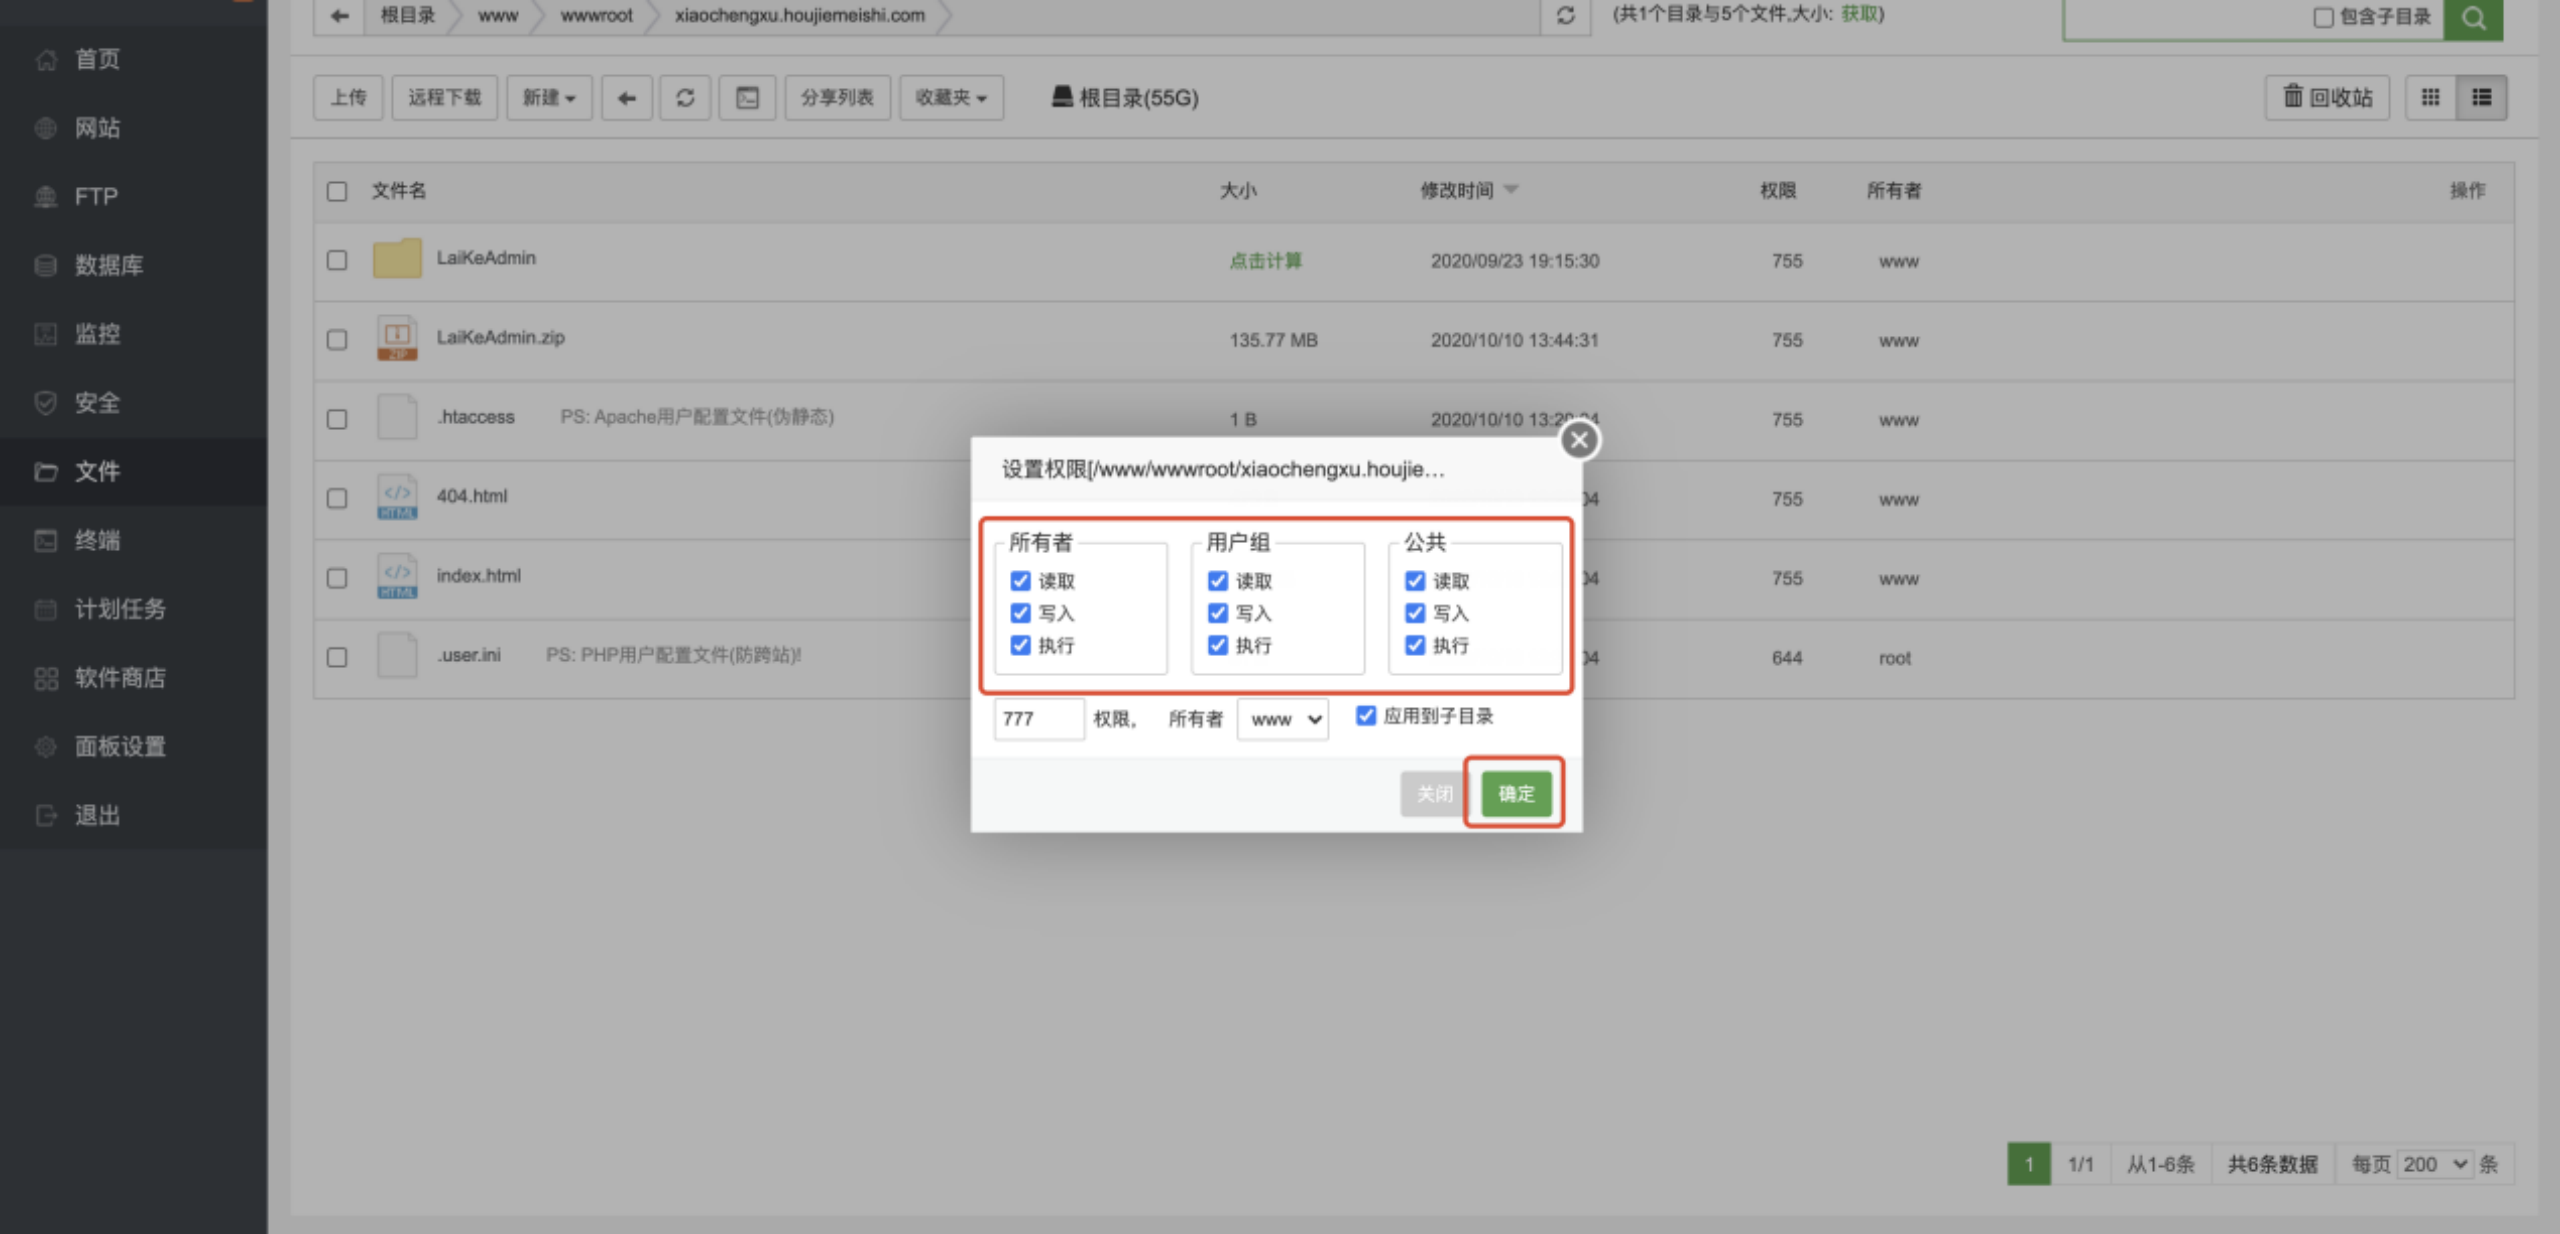Select the LaiKeAdmin.zip row checkbox
Image resolution: width=2560 pixels, height=1234 pixels.
[337, 340]
